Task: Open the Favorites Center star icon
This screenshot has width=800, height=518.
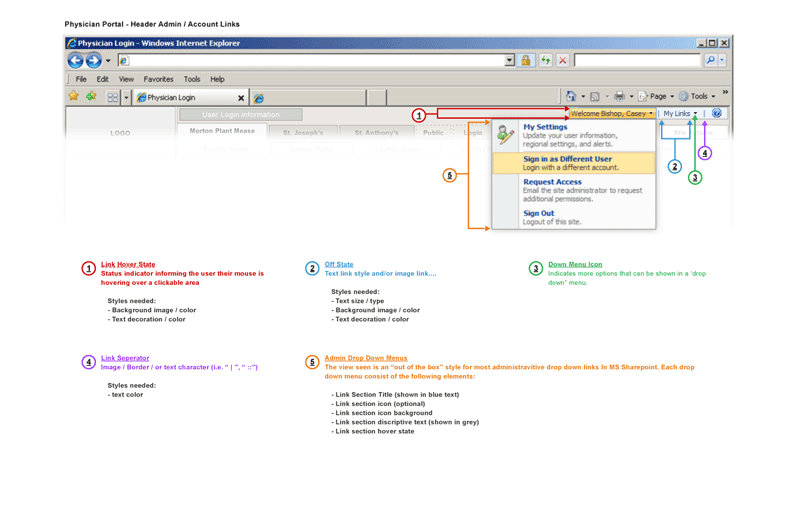Action: click(74, 96)
